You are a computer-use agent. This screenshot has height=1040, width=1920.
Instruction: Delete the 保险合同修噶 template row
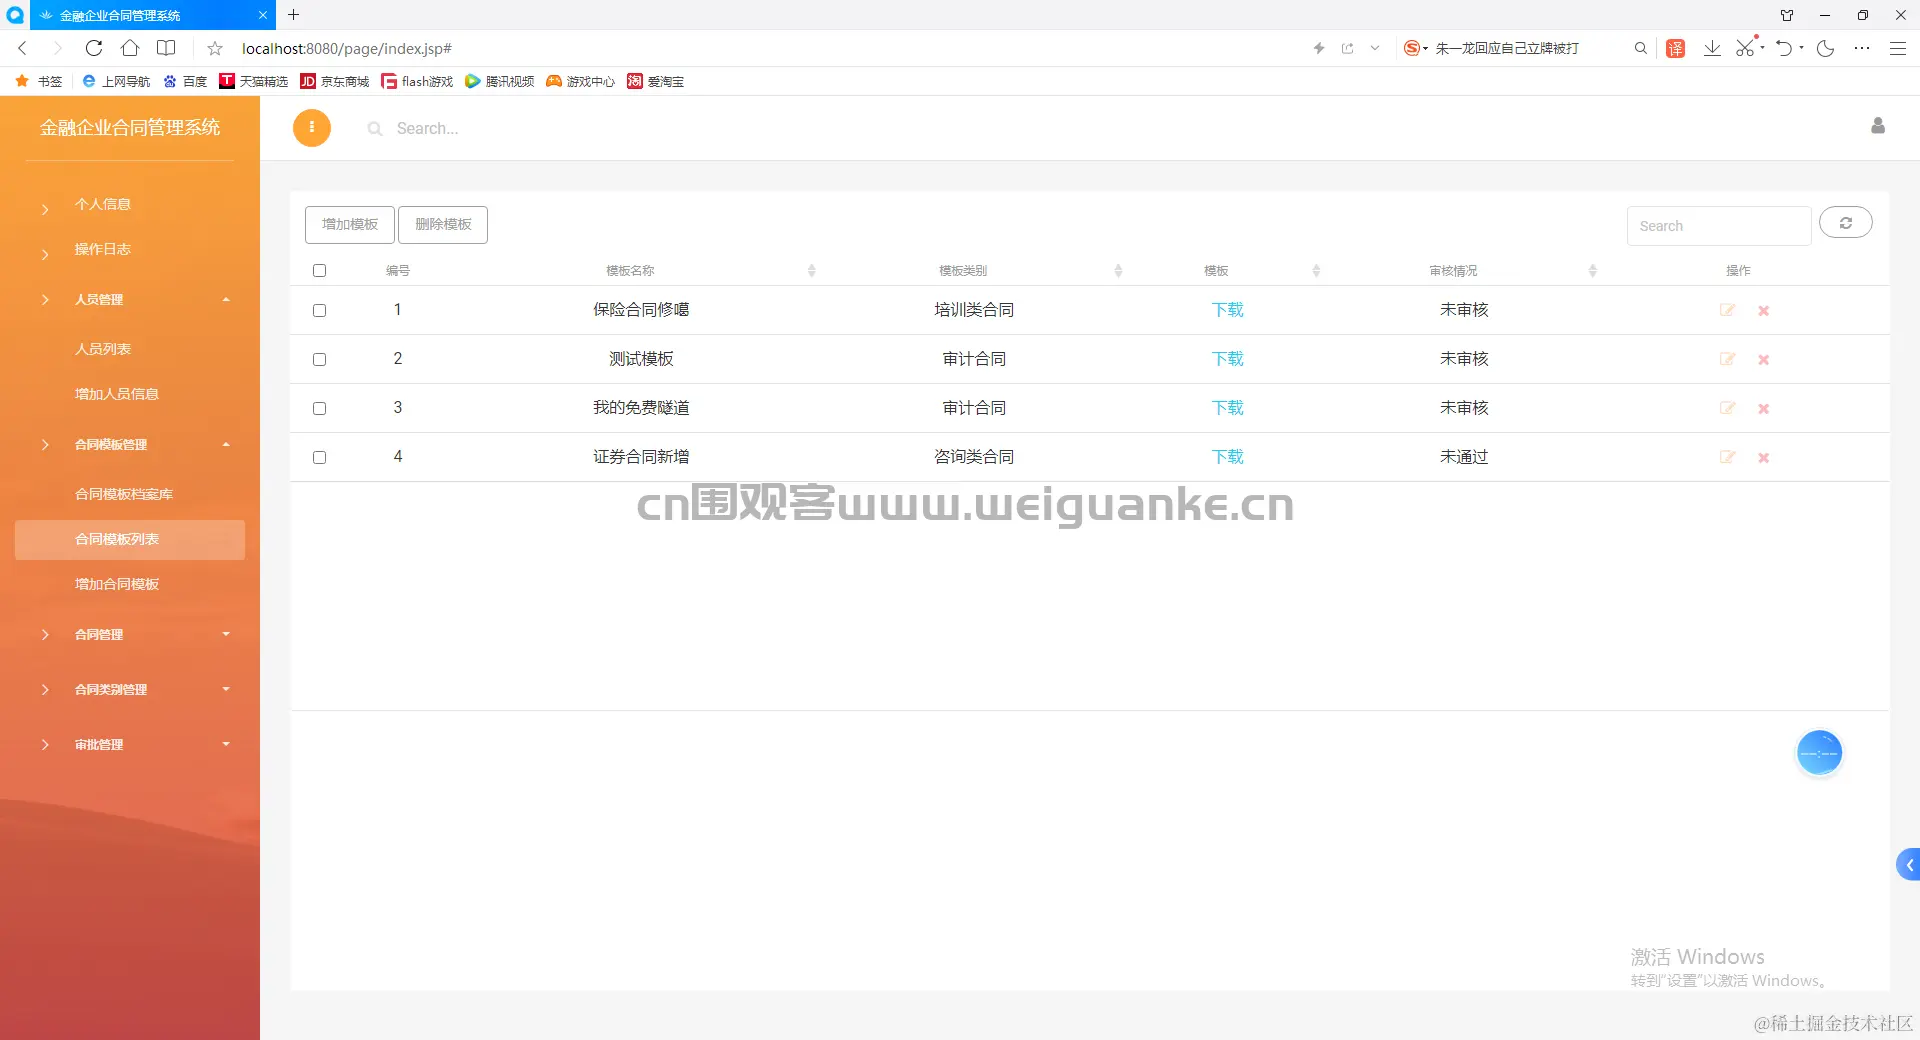[1764, 311]
